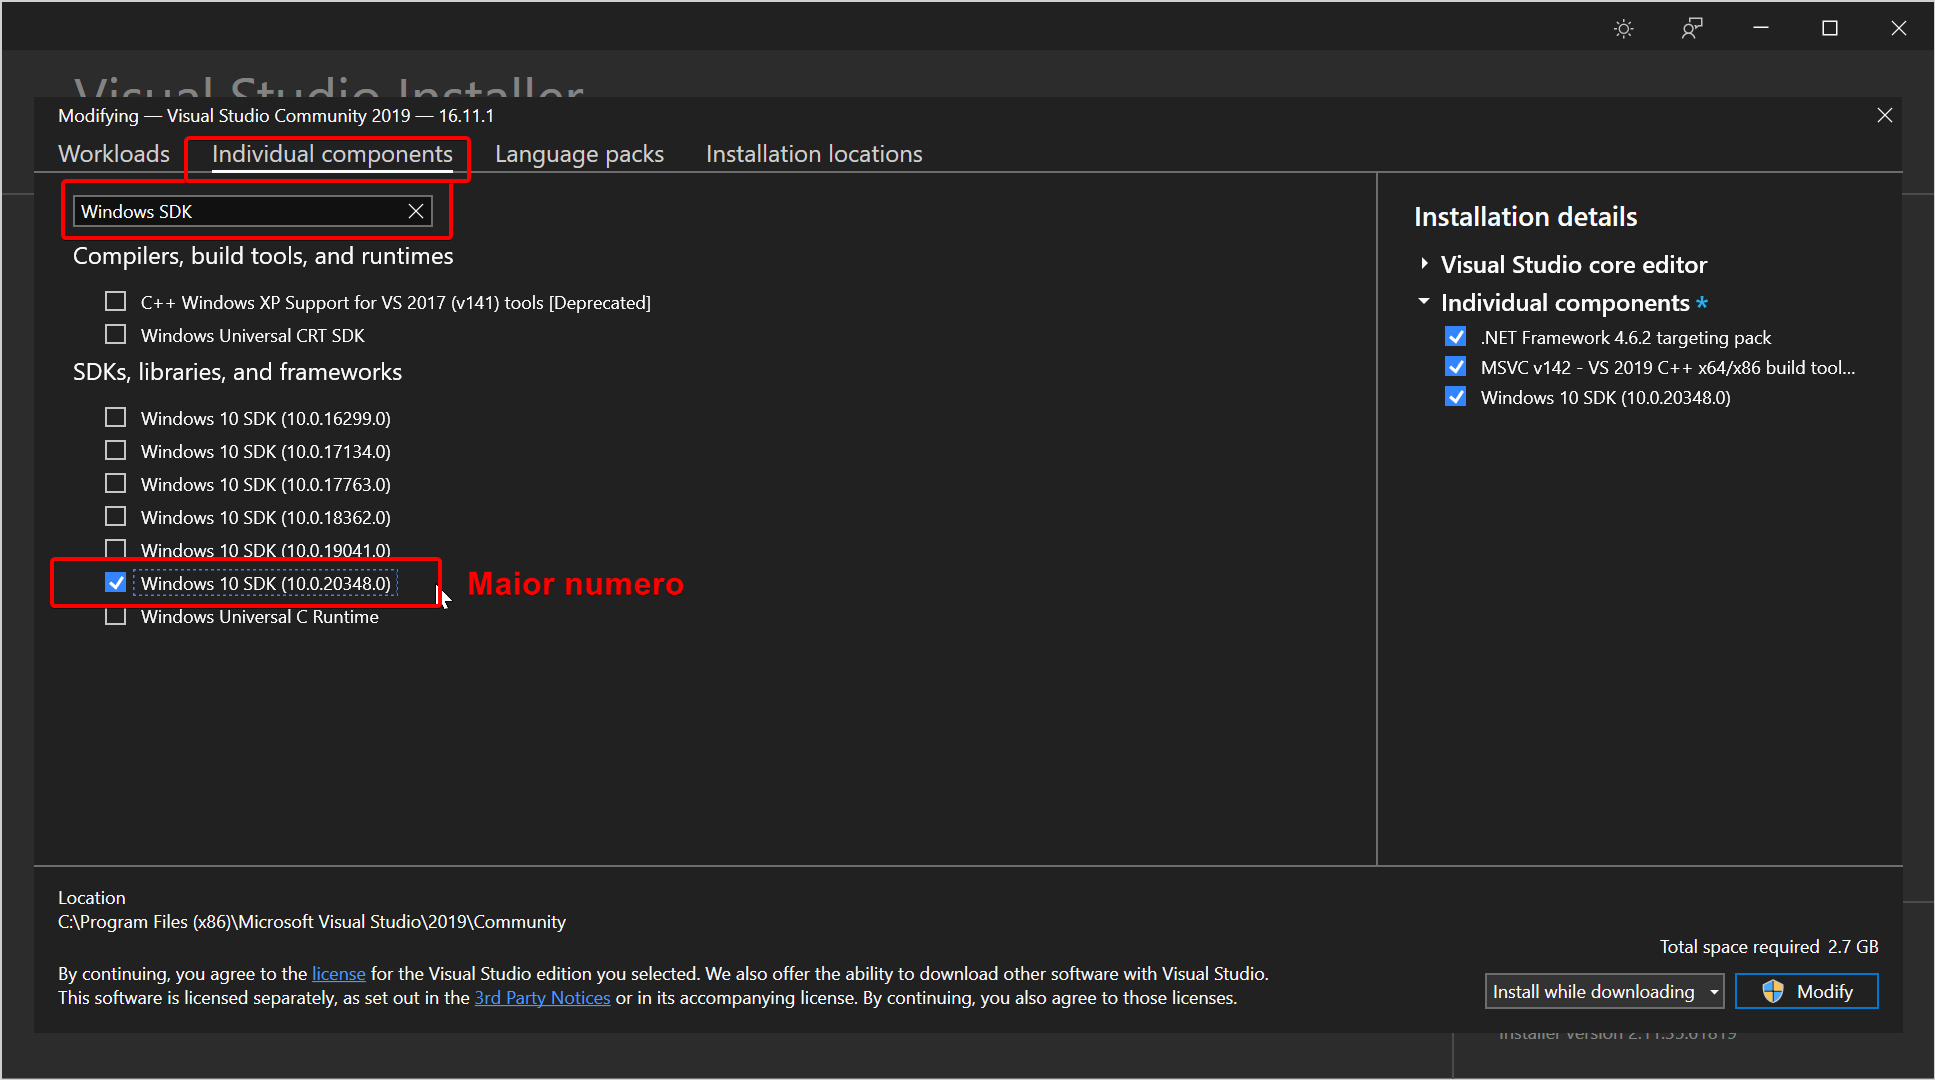
Task: Expand Visual Studio core editor node
Action: [1424, 264]
